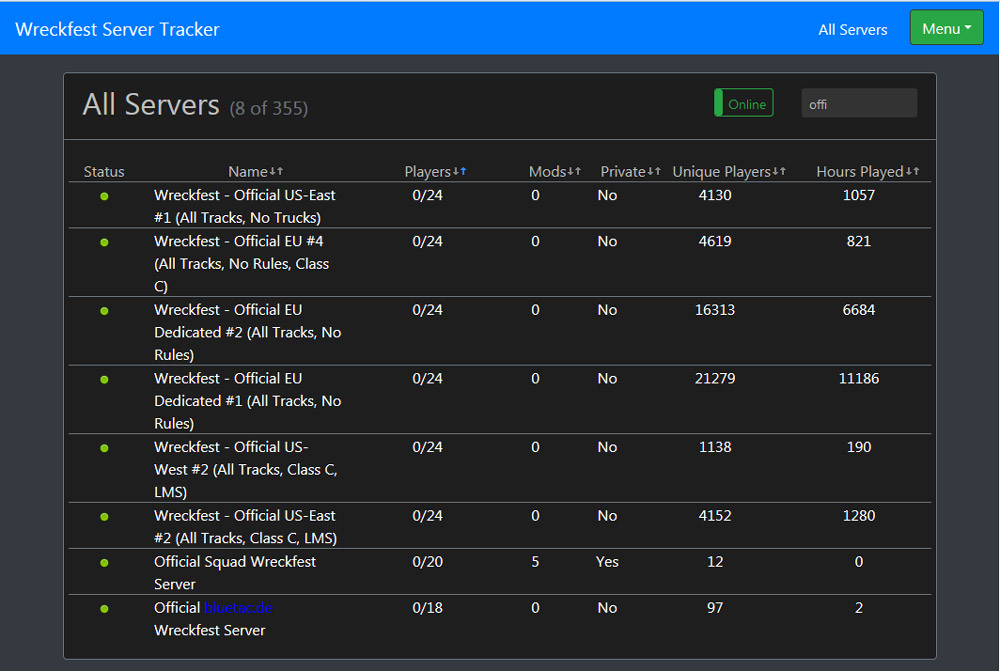Click the status dot for Official EU #4

(104, 242)
